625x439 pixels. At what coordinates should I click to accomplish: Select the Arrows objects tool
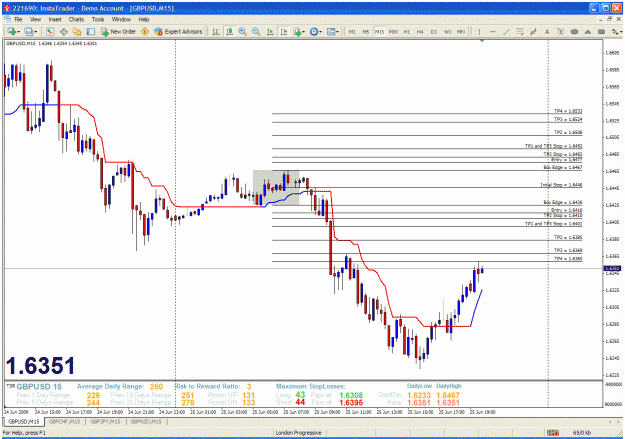[615, 31]
